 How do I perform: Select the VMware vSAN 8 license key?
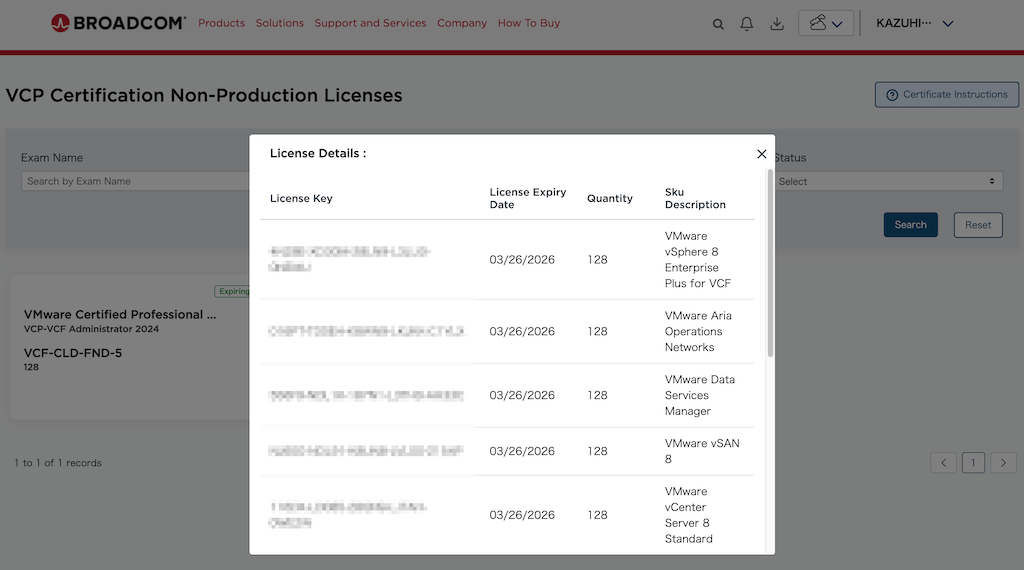click(x=366, y=451)
